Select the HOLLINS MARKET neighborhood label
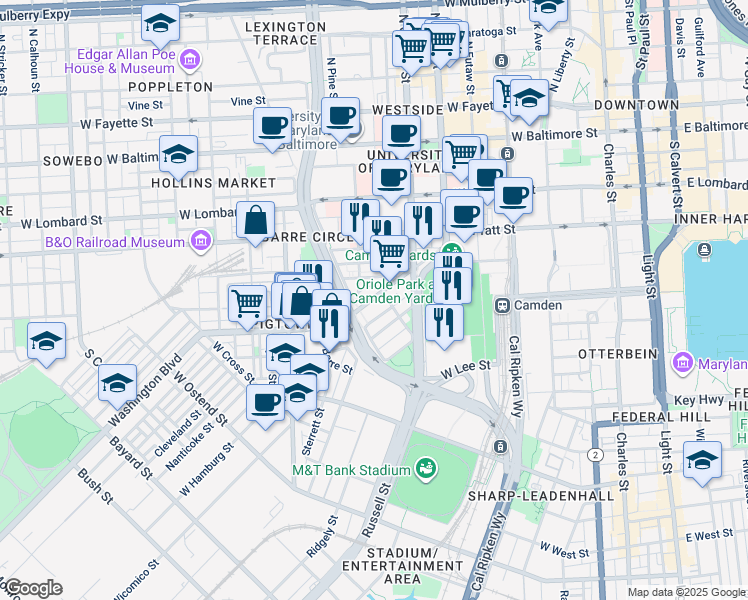 213,183
